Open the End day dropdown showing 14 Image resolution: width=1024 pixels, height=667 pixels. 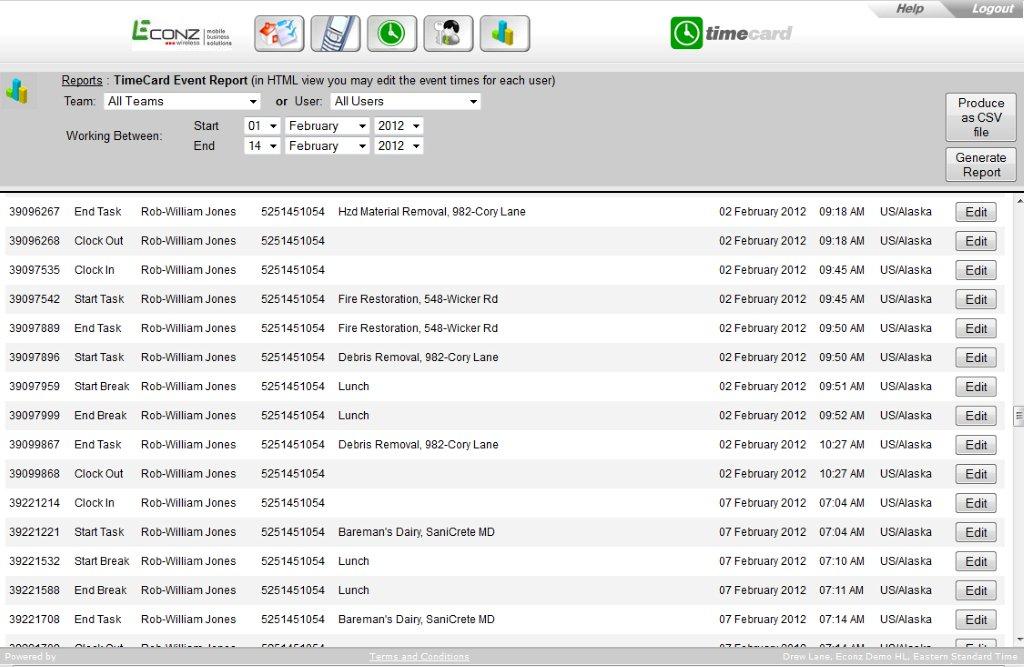(x=262, y=146)
